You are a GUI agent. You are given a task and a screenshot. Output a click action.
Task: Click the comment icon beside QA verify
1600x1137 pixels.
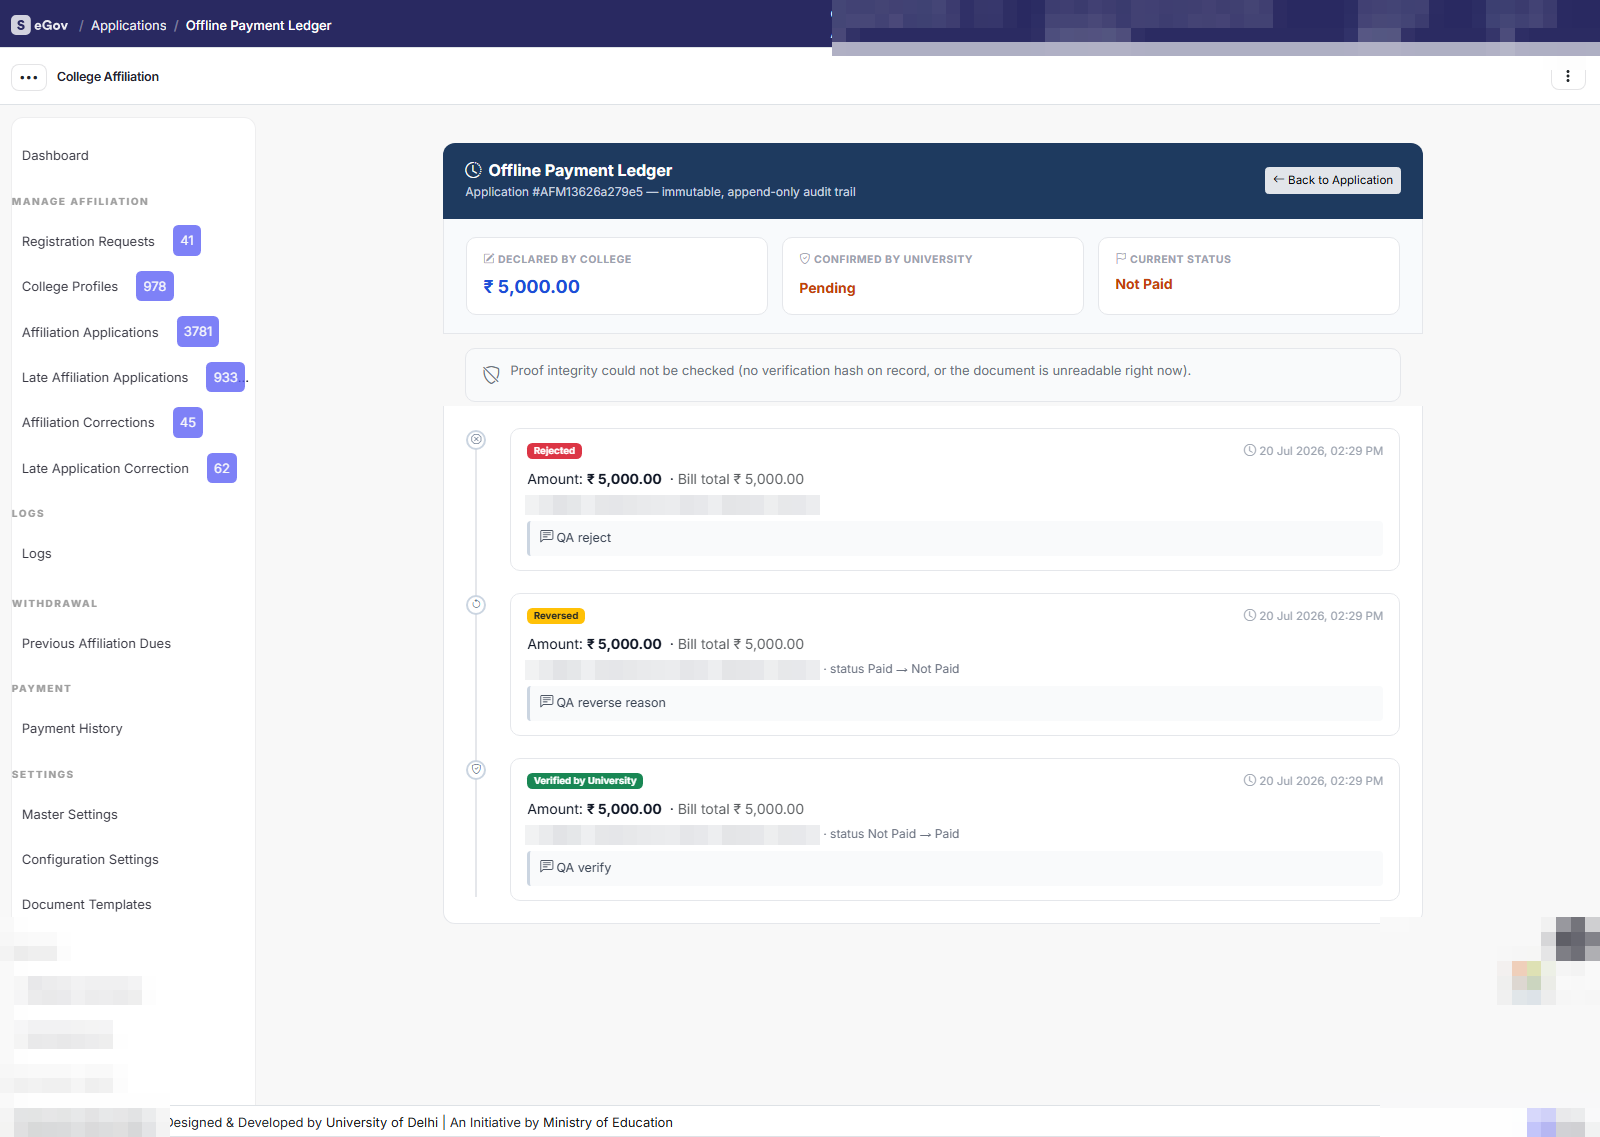547,867
